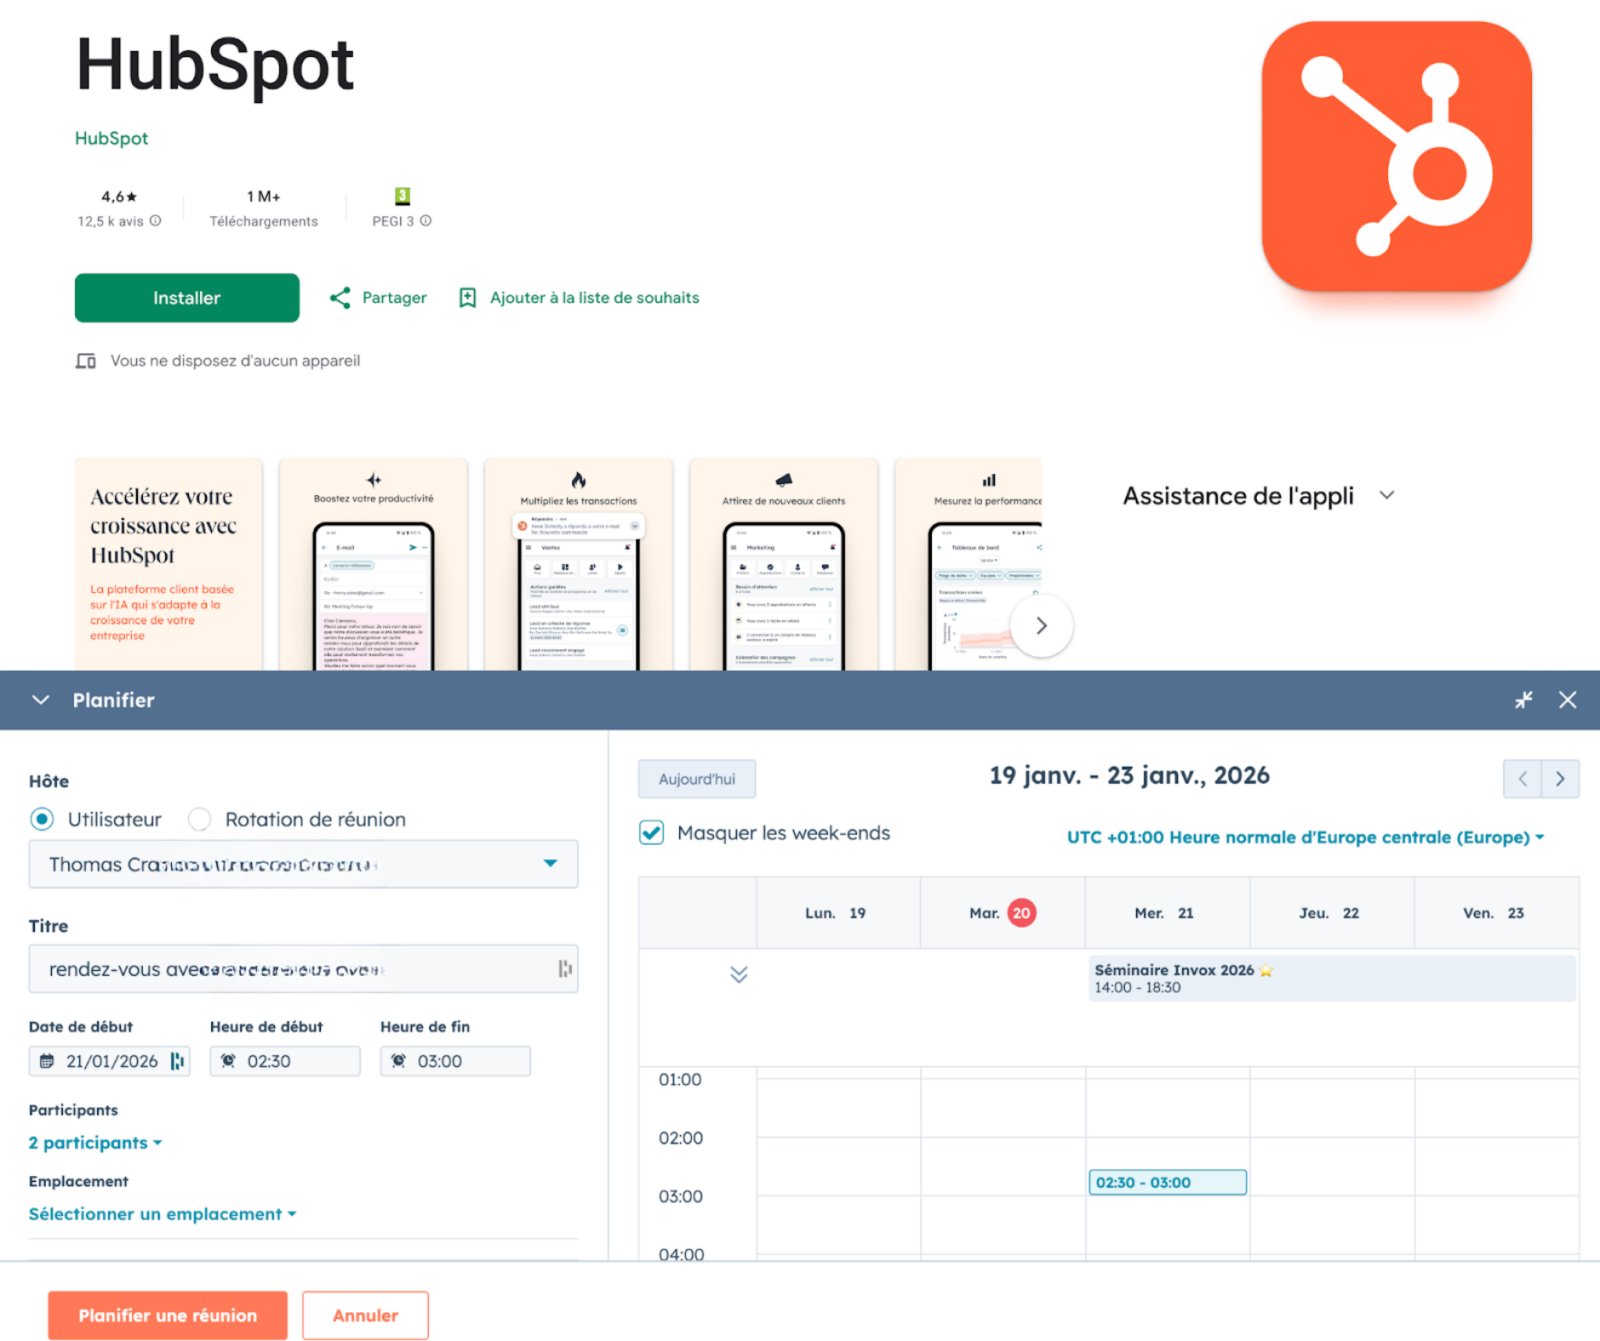Open the Accélérez votre croissance screenshot
This screenshot has height=1341, width=1600.
point(168,564)
